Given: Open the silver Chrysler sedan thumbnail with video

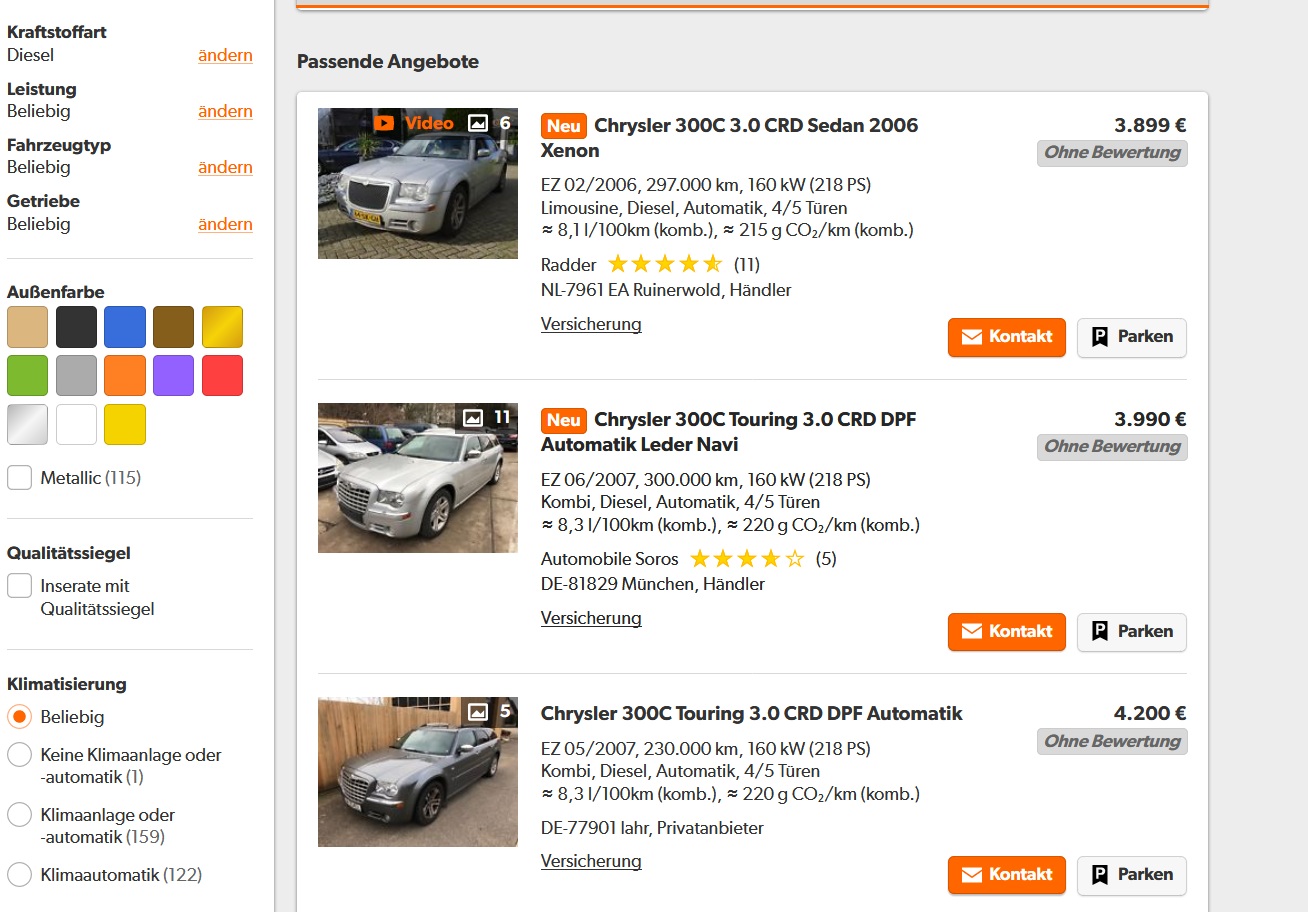Looking at the screenshot, I should click(x=418, y=183).
